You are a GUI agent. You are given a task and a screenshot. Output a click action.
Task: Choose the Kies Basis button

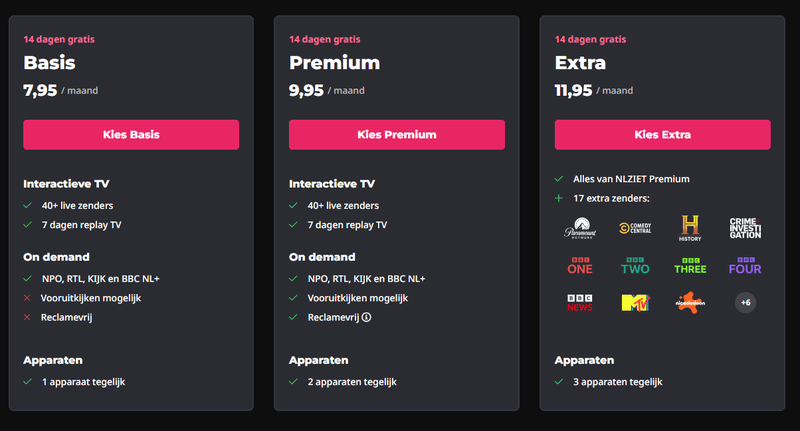point(131,134)
